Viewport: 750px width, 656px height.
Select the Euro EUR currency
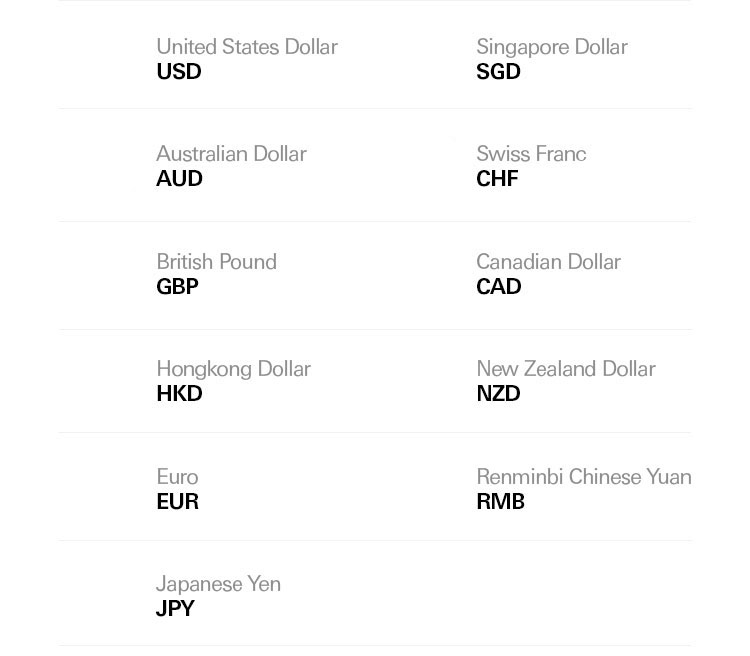[x=177, y=489]
